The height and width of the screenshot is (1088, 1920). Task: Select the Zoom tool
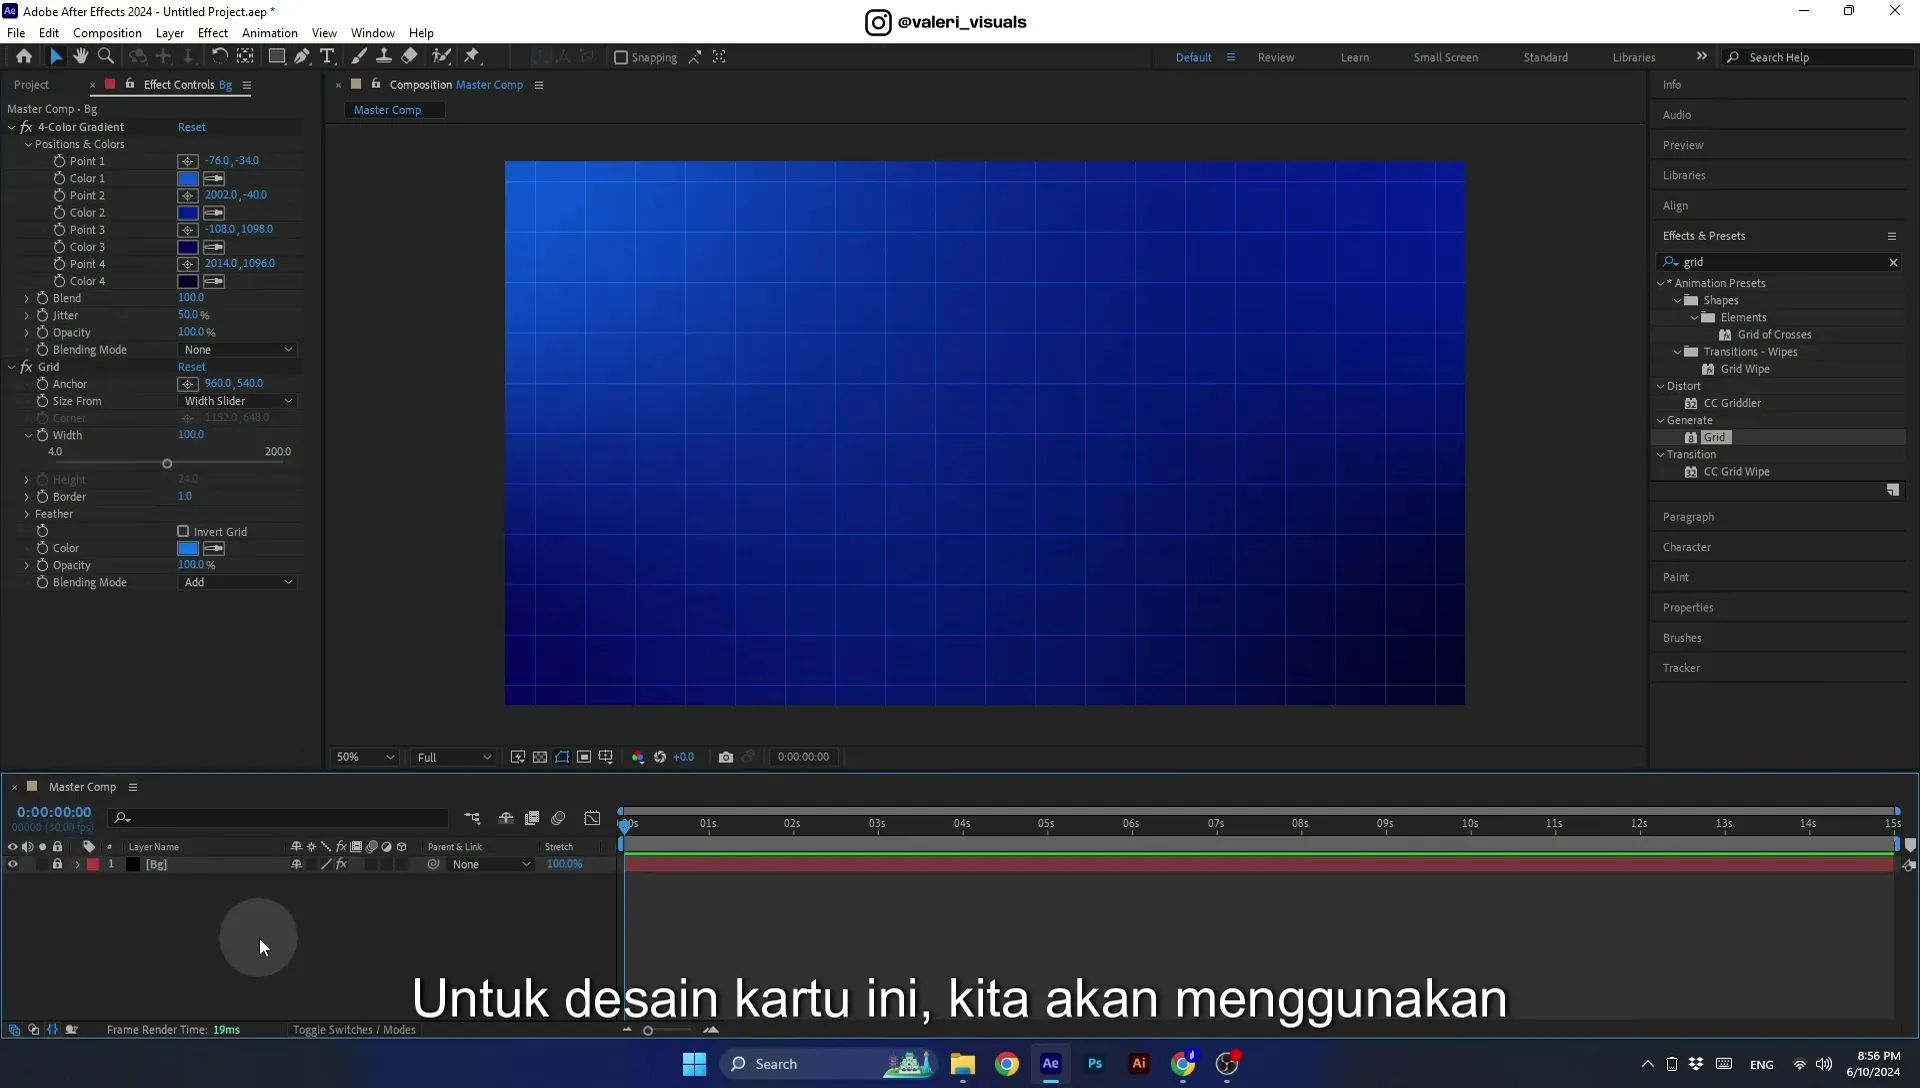[x=106, y=57]
